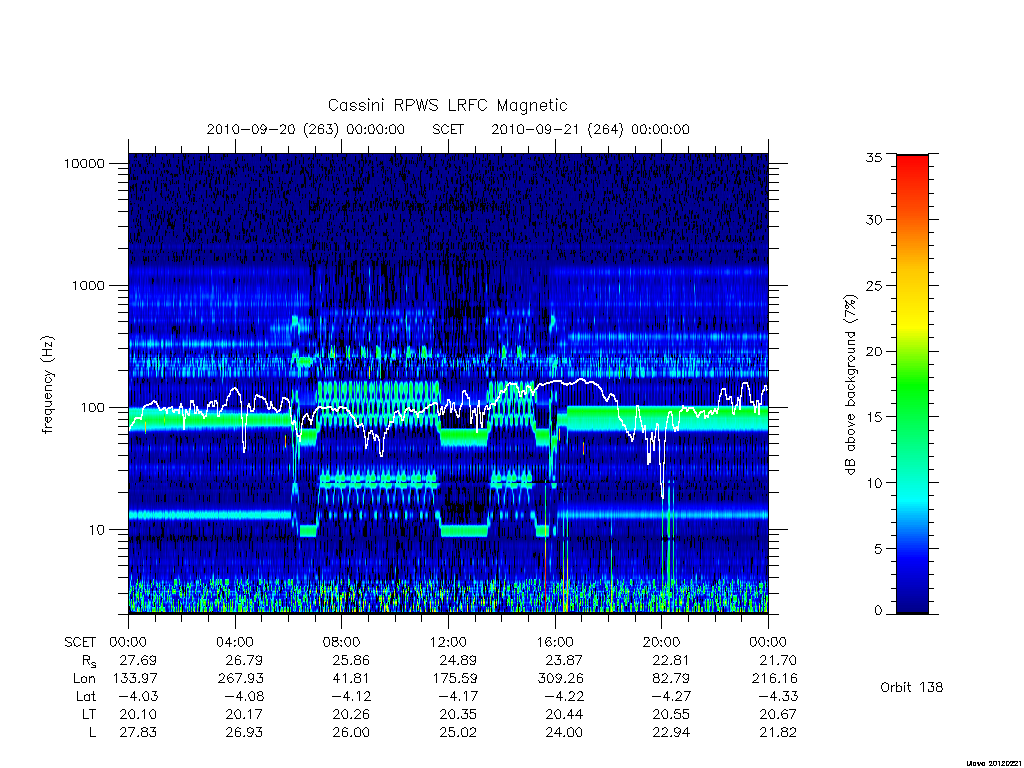Viewport: 1024px width, 768px height.
Task: Click the 15 value on color scale
Action: pyautogui.click(x=873, y=417)
